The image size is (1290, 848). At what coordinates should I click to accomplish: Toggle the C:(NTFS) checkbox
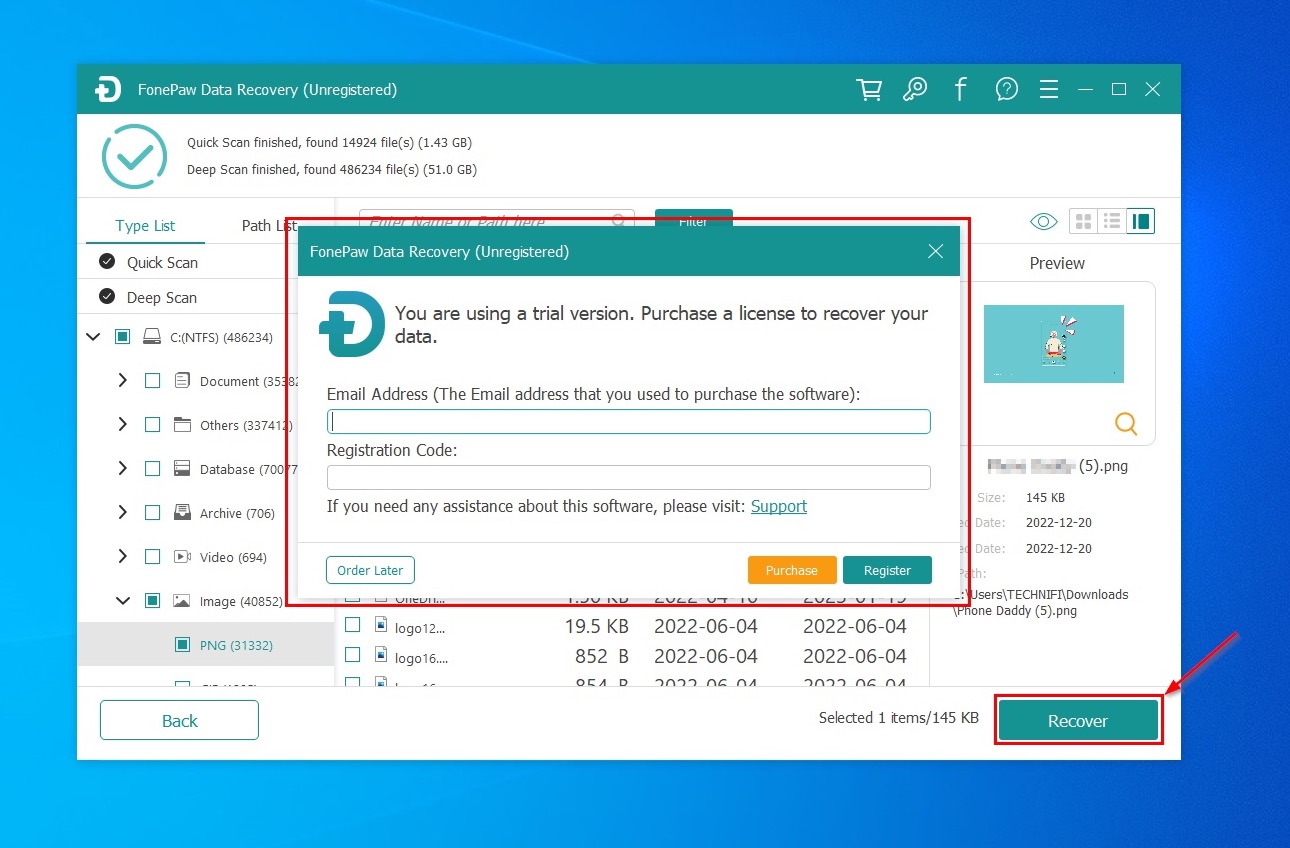122,337
